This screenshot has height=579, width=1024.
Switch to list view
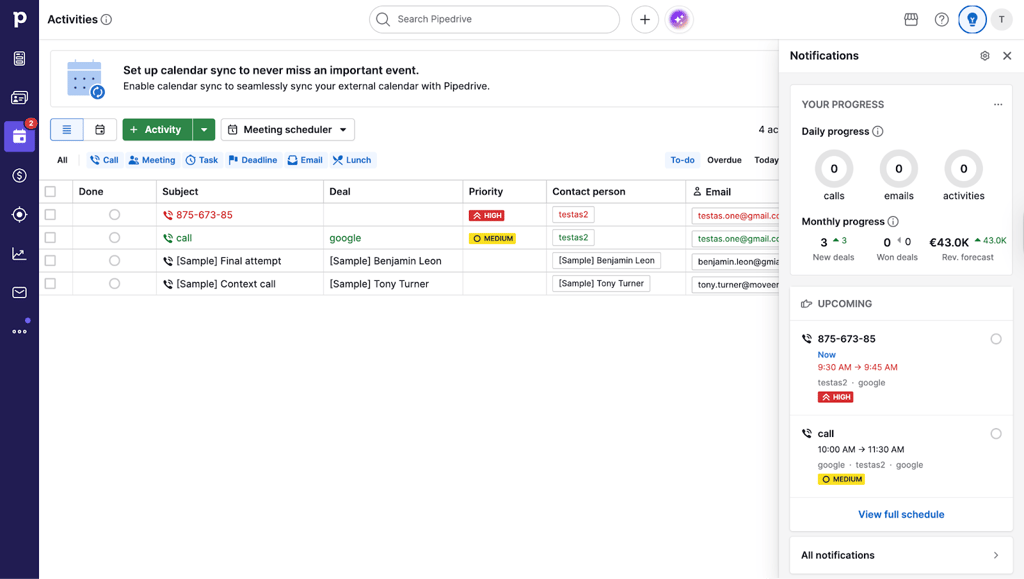pos(67,129)
